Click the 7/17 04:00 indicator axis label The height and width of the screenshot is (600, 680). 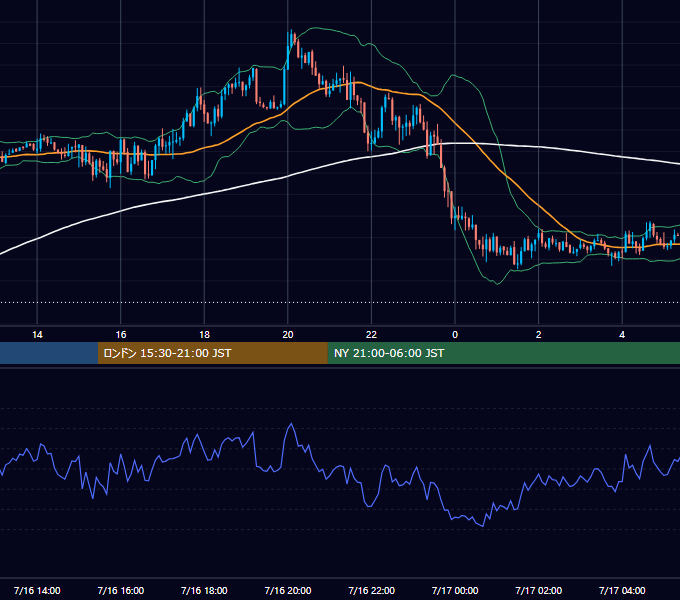(622, 590)
